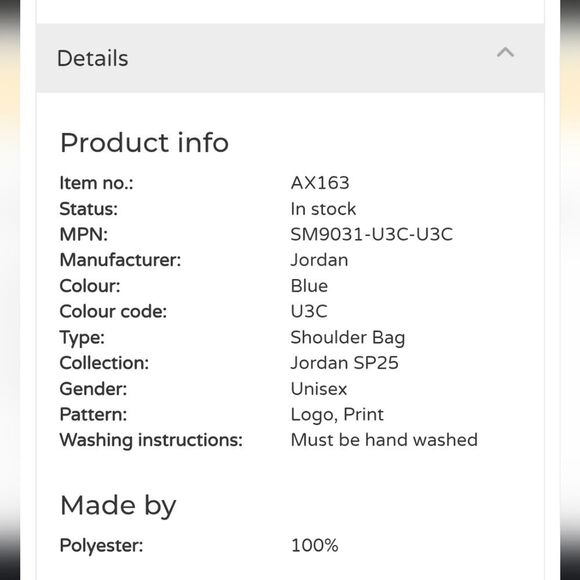Collapse the Details section chevron
The height and width of the screenshot is (580, 580).
tap(505, 53)
